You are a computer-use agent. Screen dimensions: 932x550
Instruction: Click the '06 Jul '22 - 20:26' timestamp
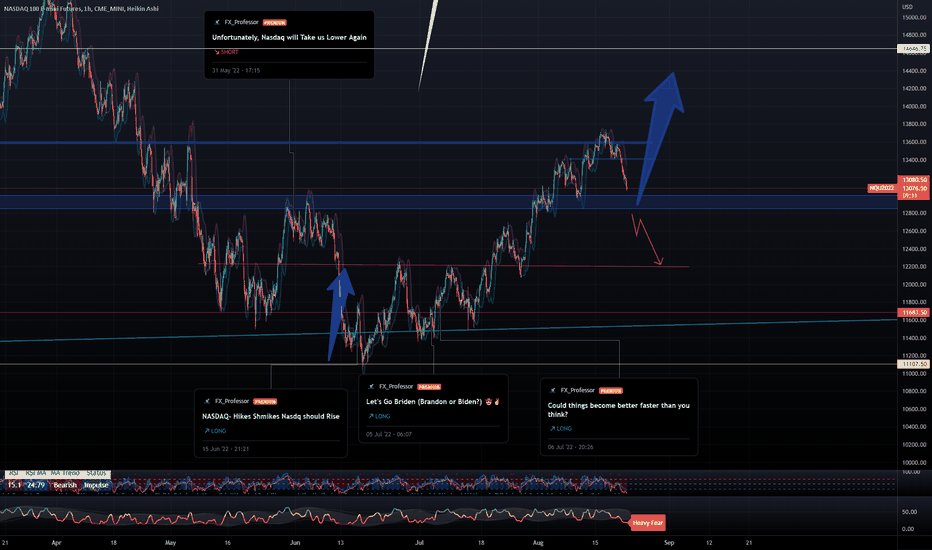(570, 447)
